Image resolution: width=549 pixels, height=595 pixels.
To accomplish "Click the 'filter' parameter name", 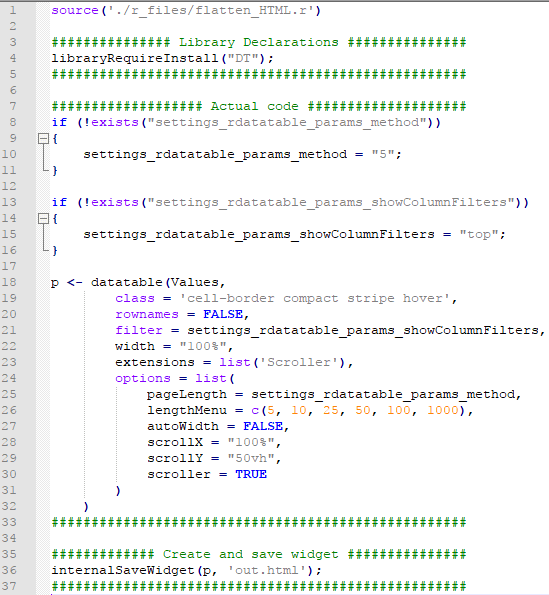I will (x=139, y=330).
